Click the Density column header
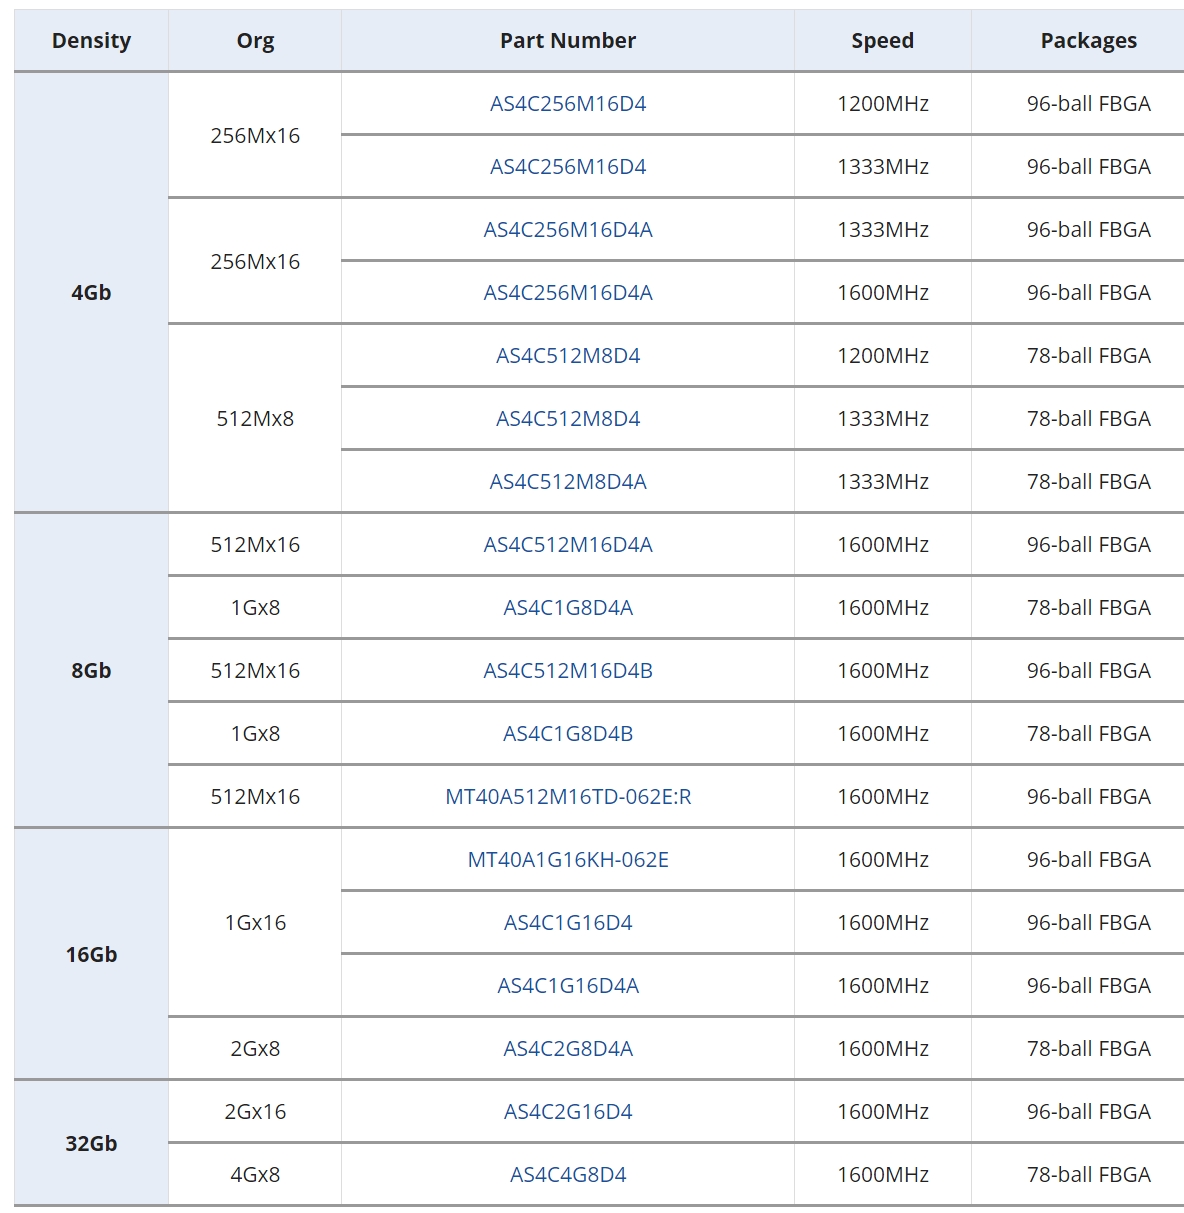Image resolution: width=1184 pixels, height=1213 pixels. point(91,41)
